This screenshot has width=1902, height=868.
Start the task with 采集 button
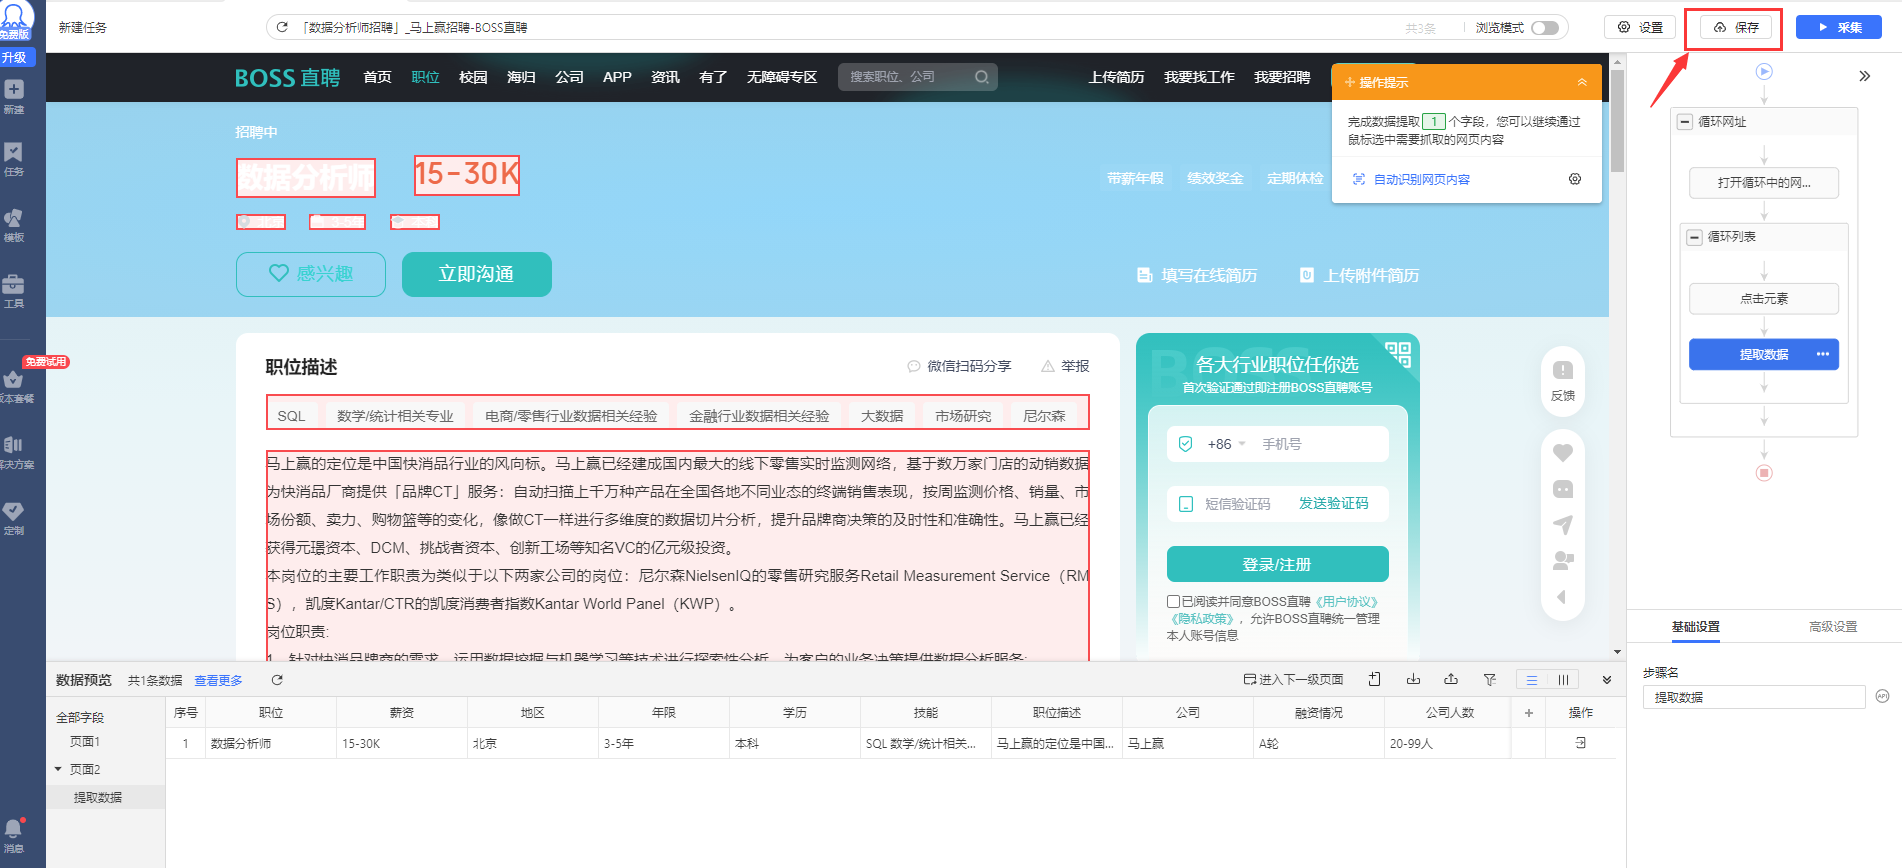point(1838,28)
